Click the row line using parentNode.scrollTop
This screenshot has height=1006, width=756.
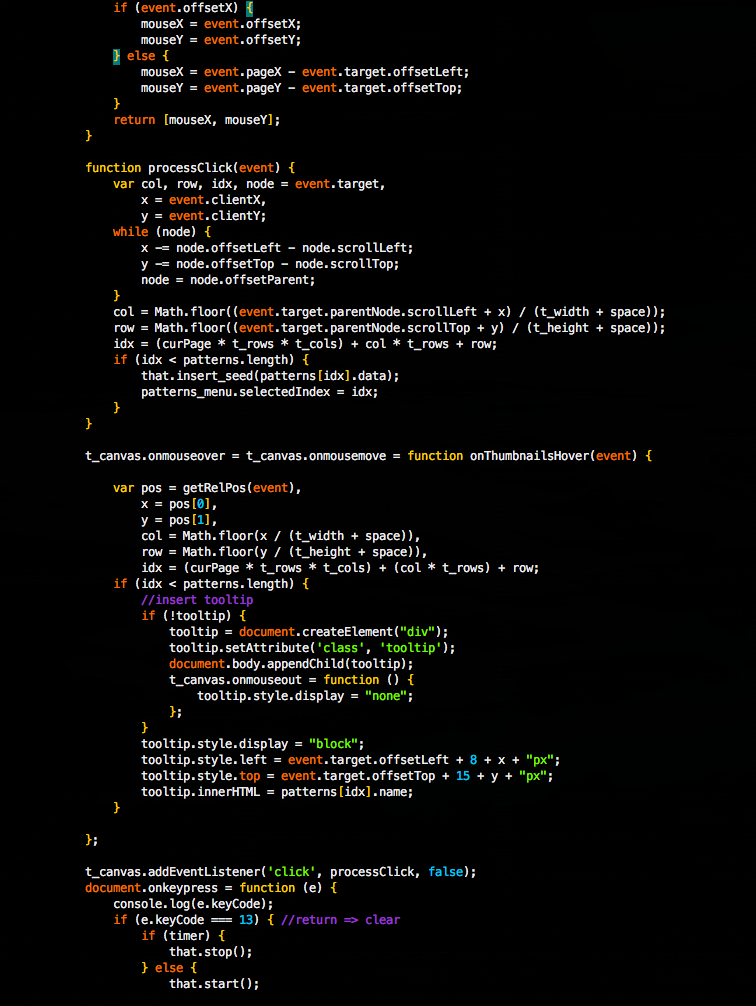point(389,328)
